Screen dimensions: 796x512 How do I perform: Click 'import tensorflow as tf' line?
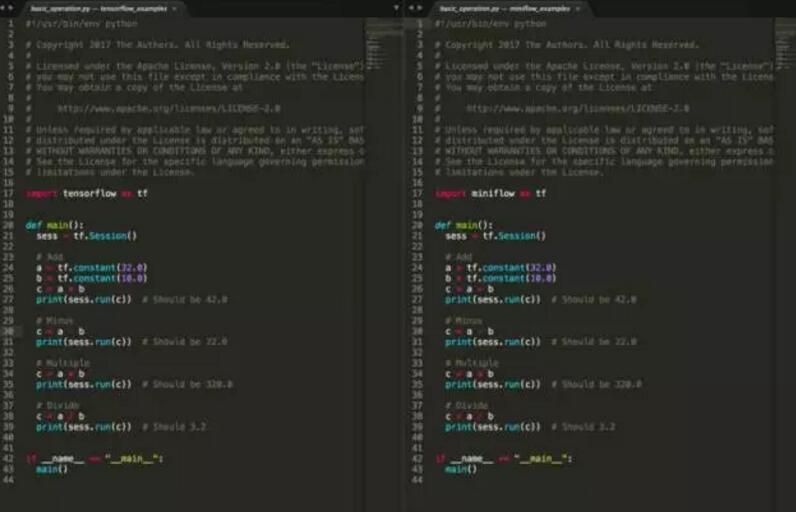pyautogui.click(x=87, y=193)
